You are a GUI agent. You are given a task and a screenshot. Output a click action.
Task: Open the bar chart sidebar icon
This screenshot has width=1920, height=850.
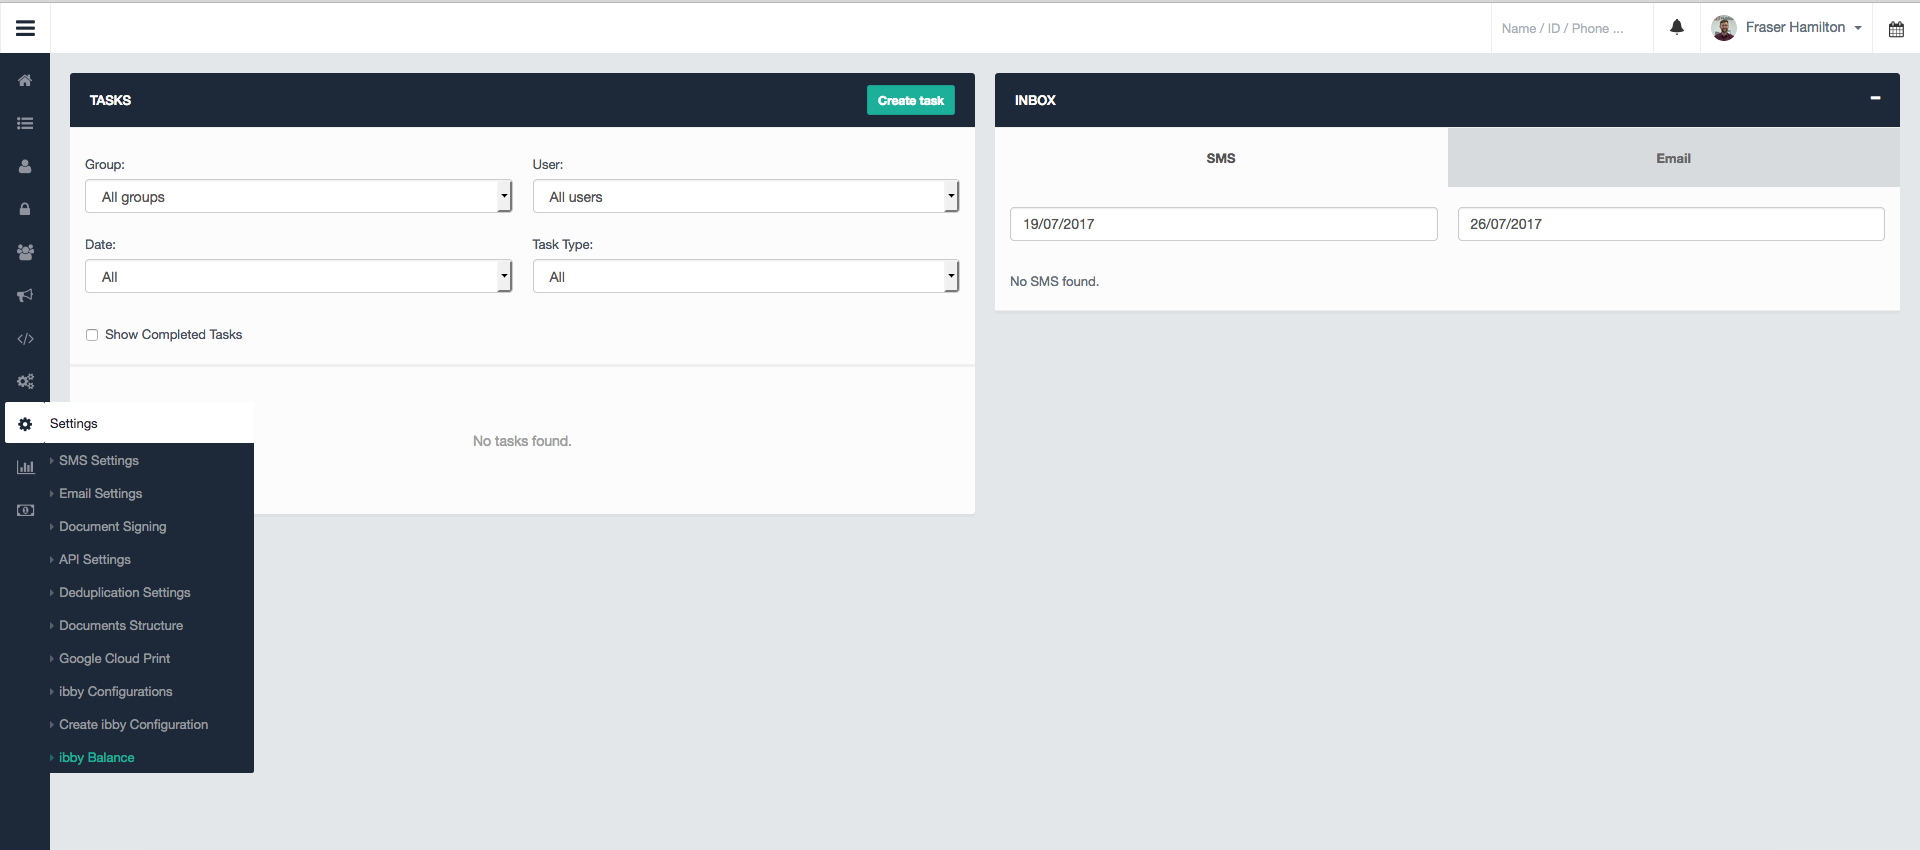tap(25, 467)
